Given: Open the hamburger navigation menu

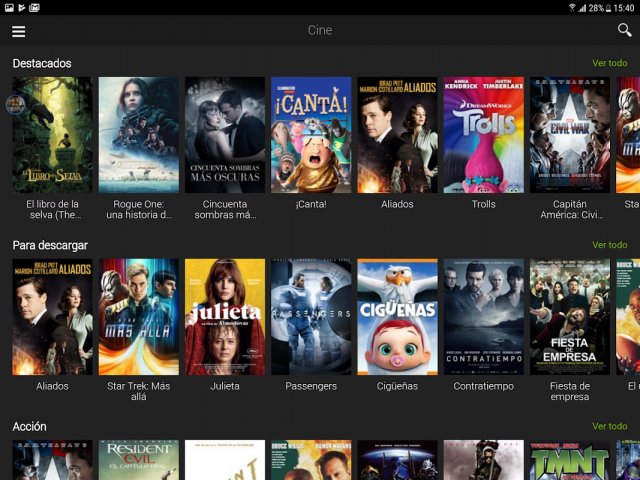Looking at the screenshot, I should 18,31.
